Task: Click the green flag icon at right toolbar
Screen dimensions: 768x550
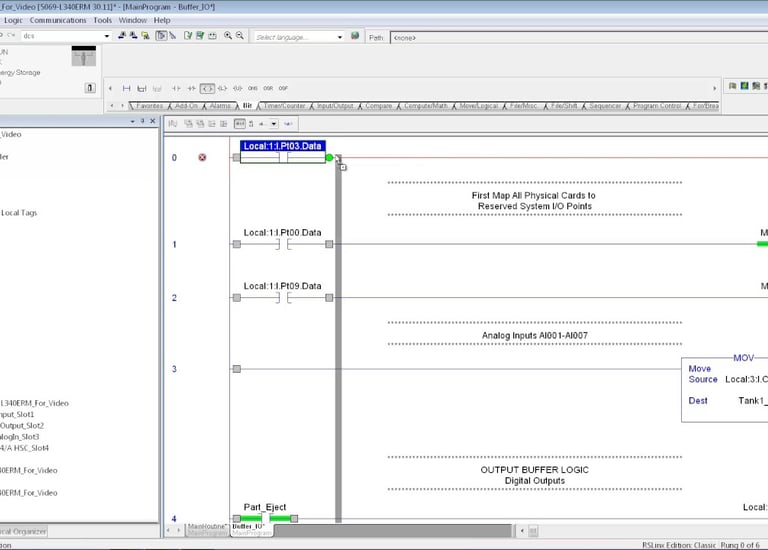Action: 733,86
